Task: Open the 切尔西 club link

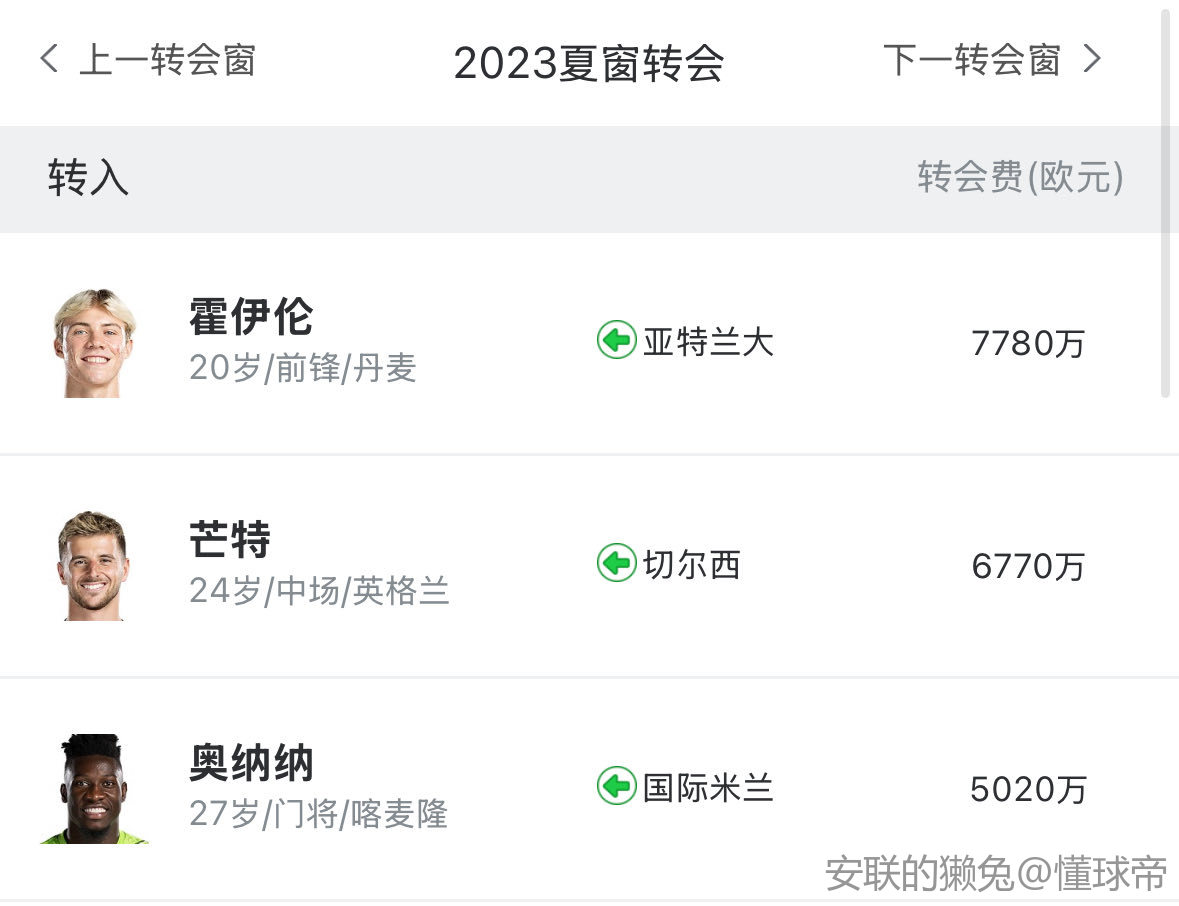Action: [x=692, y=564]
